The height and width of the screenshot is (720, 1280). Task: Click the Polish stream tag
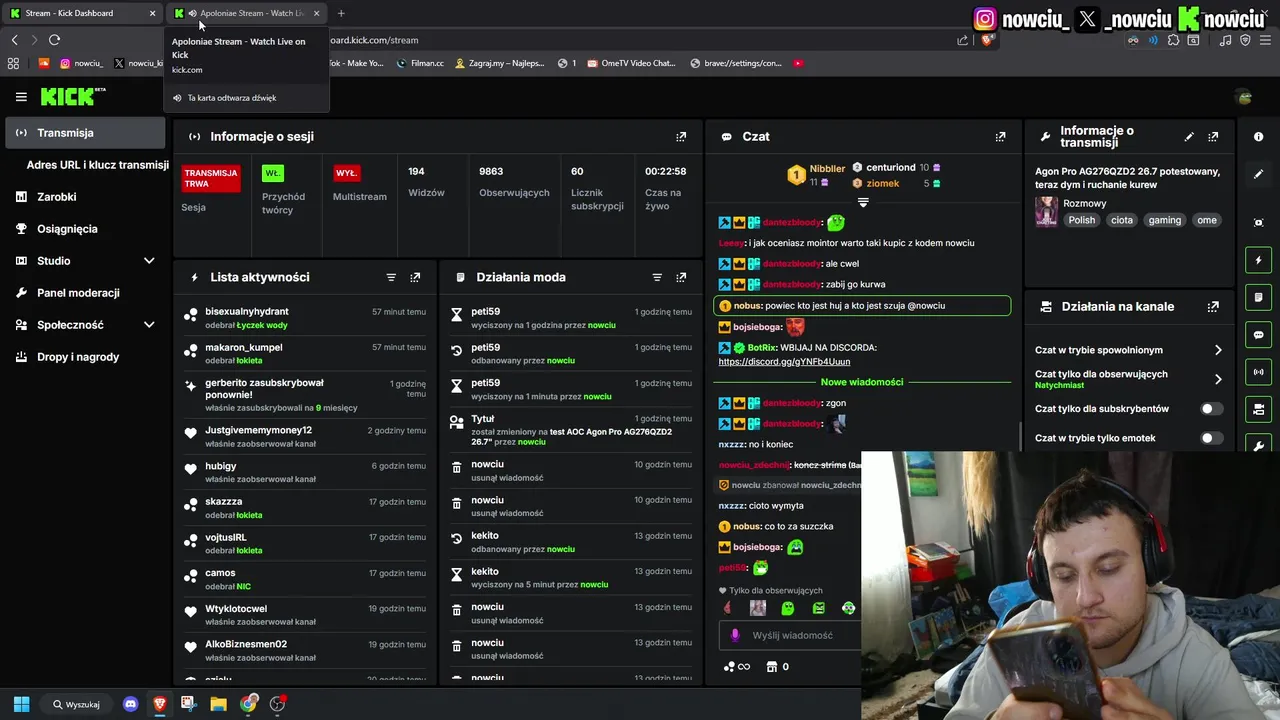(1081, 220)
